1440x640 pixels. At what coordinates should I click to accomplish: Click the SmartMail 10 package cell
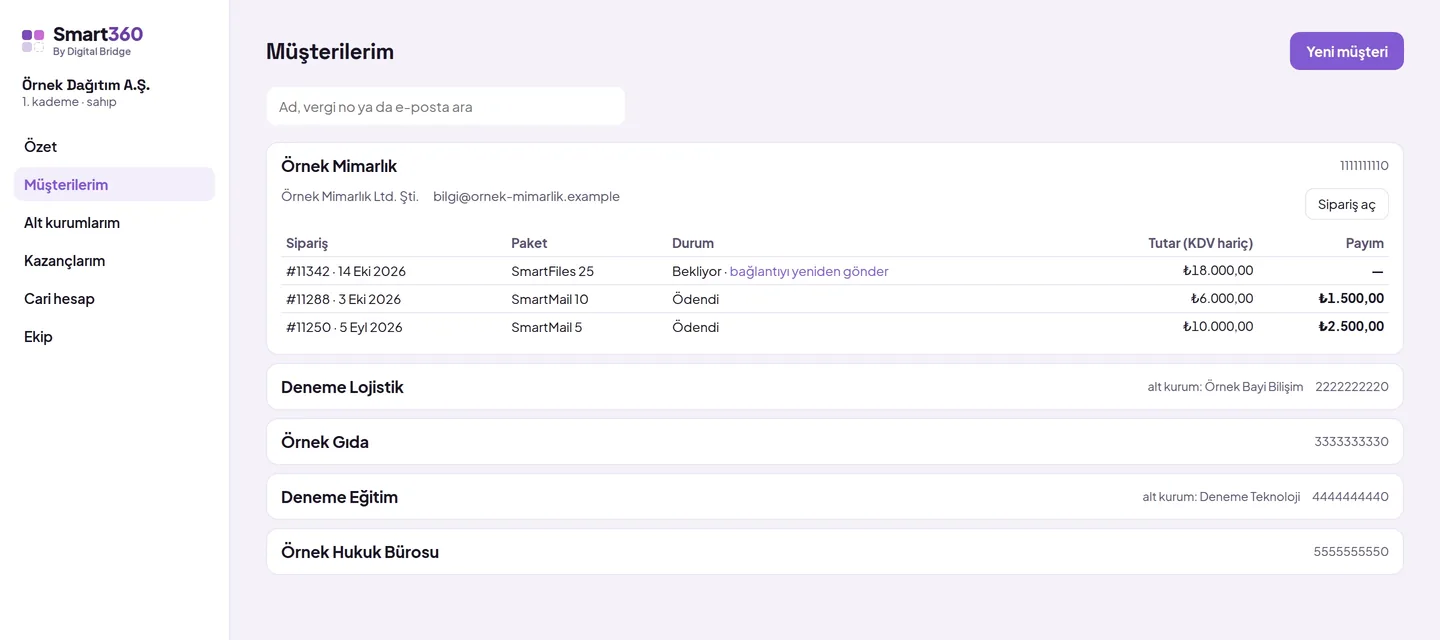tap(550, 299)
